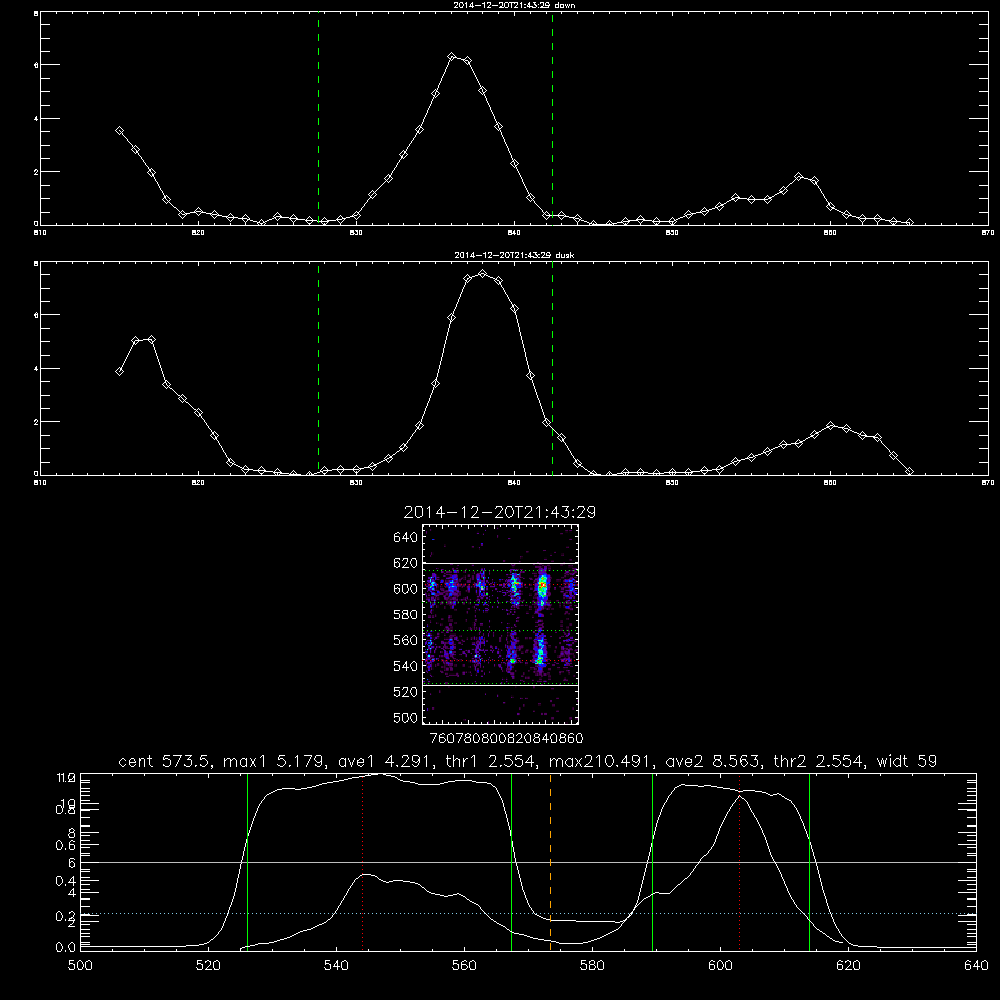Click the heatmap x-axis tick labels row
Viewport: 1000px width, 1000px height.
coord(507,739)
